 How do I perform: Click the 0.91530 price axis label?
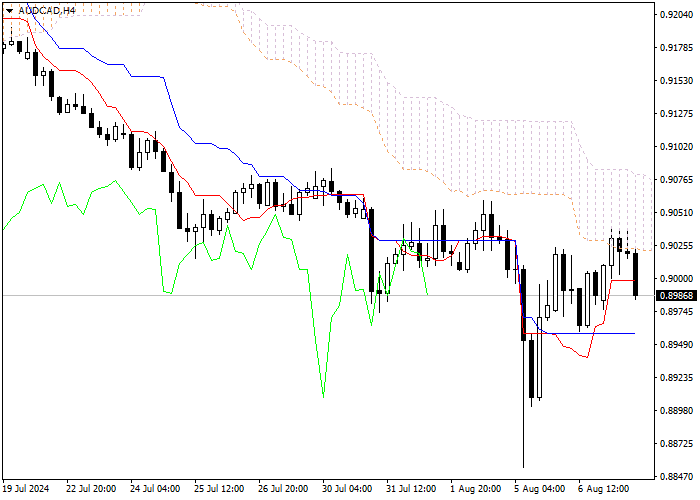tap(676, 81)
